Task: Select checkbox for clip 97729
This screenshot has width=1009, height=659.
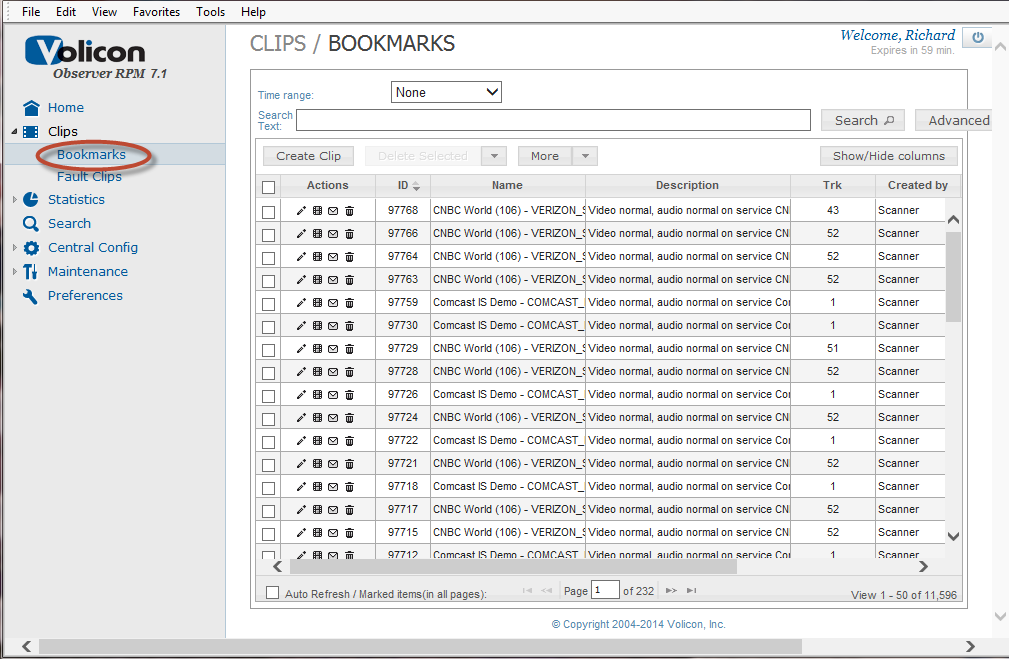Action: coord(268,350)
